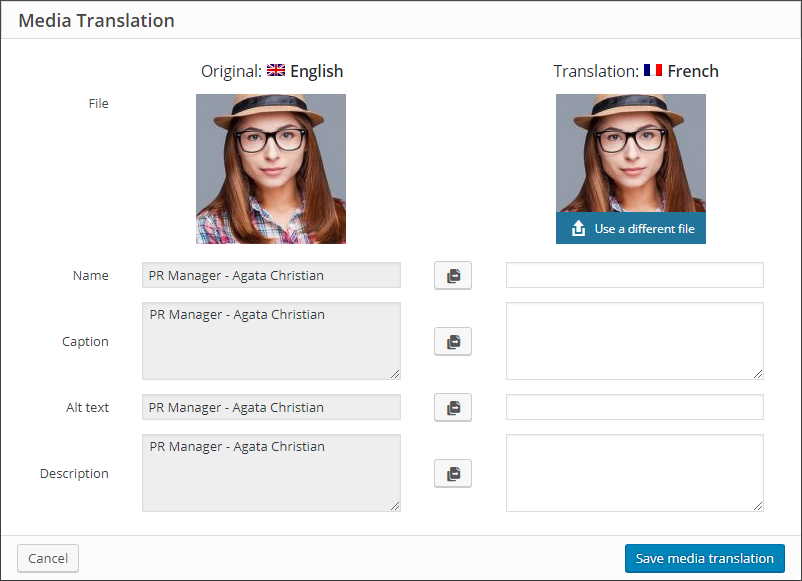Screen dimensions: 802x581
Task: Select the original English image thumbnail
Action: coord(271,169)
